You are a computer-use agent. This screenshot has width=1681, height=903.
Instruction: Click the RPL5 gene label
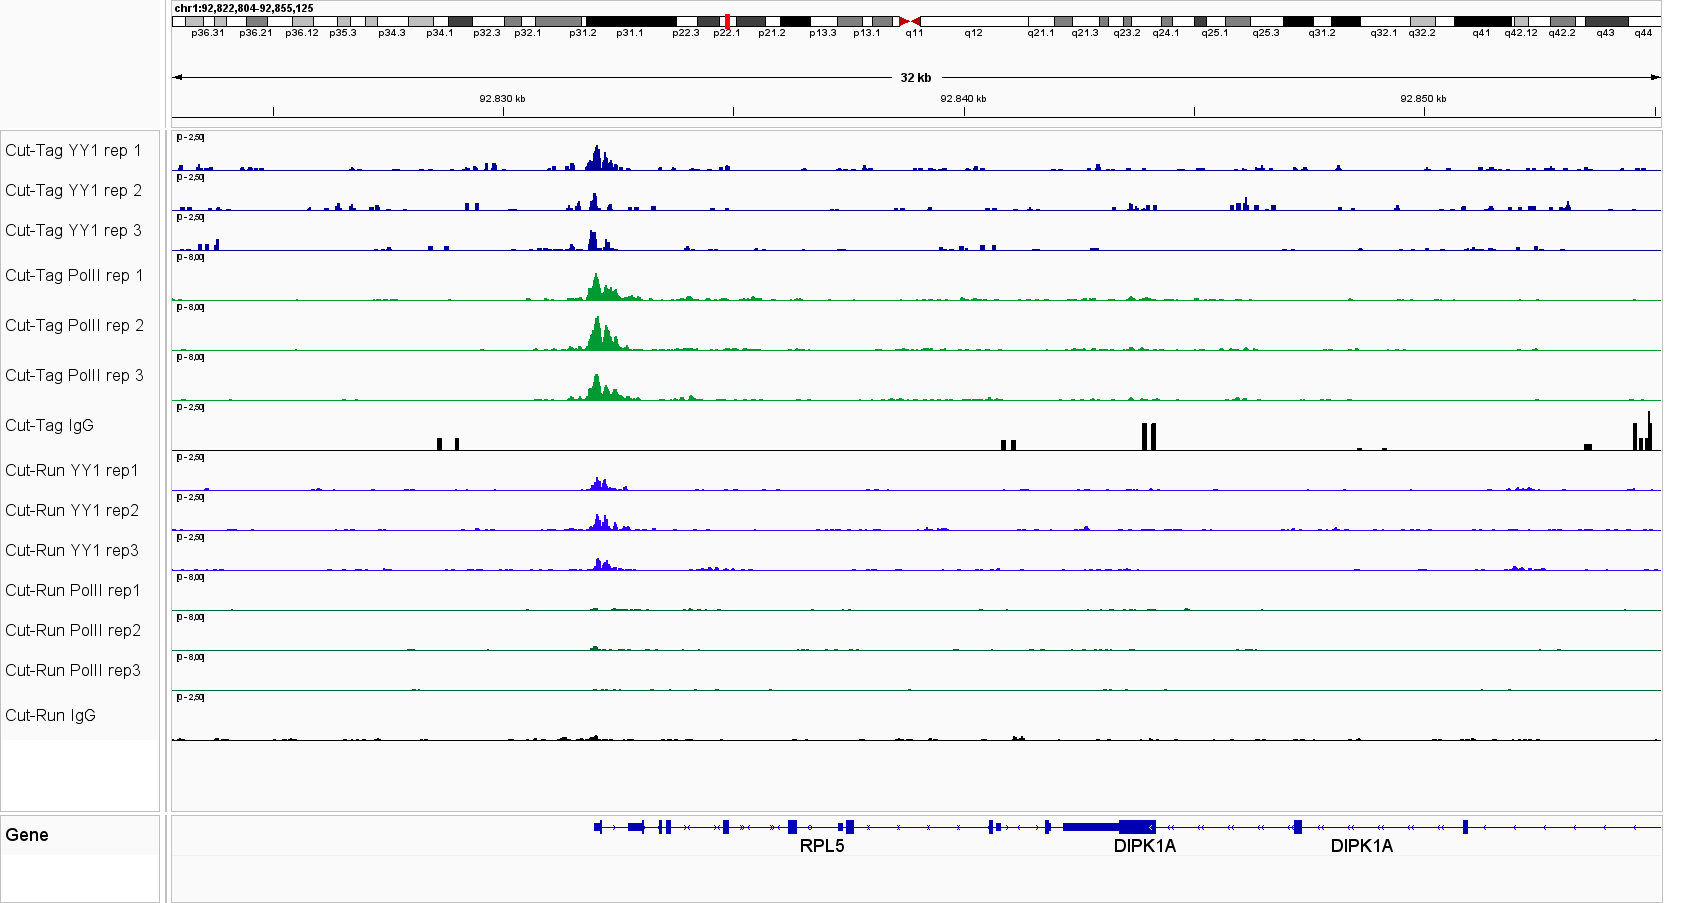[x=821, y=846]
